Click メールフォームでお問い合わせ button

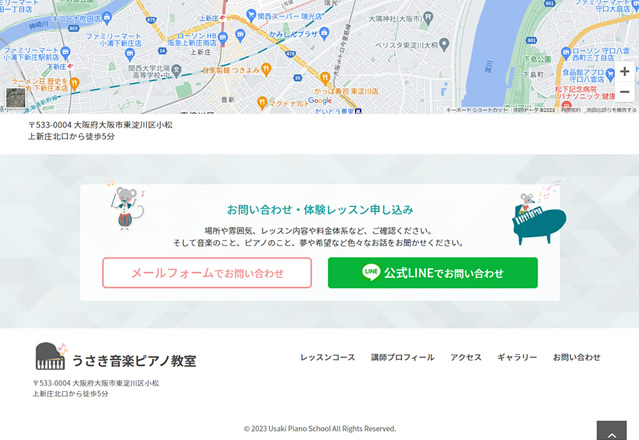(207, 273)
